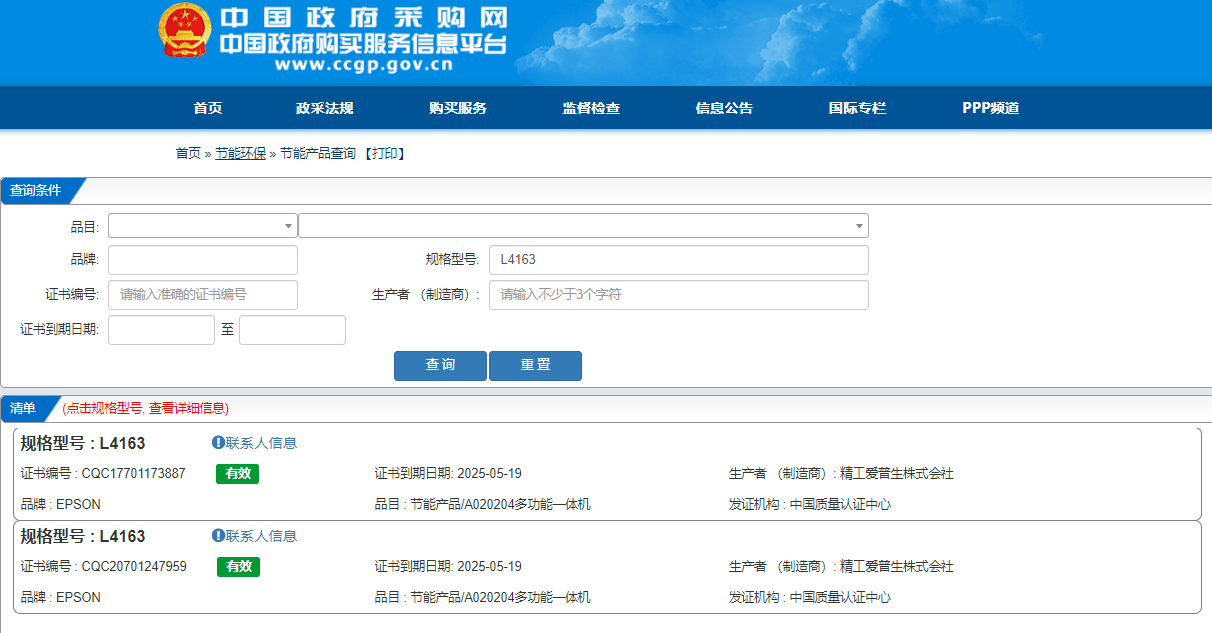Click info icon beside second 联系人信息 link
This screenshot has height=633, width=1212.
point(218,535)
